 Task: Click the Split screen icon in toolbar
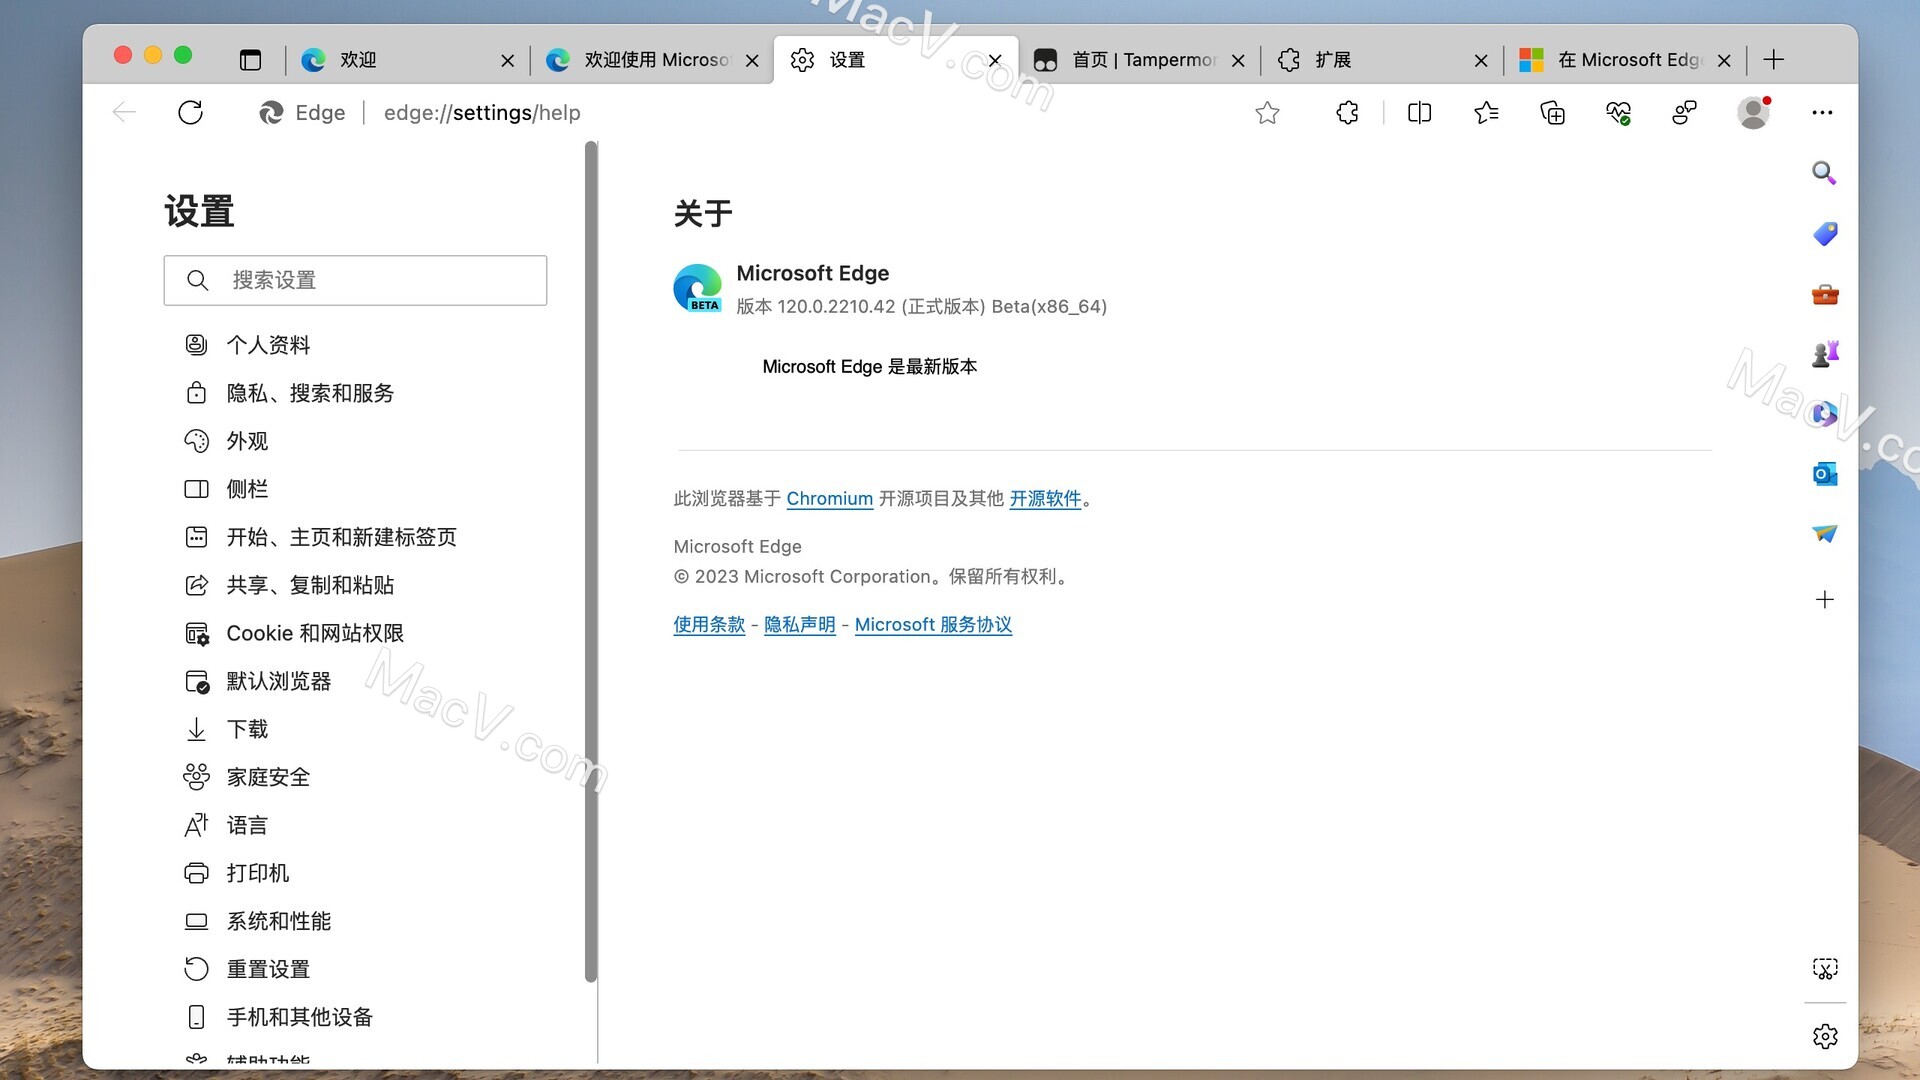1420,112
